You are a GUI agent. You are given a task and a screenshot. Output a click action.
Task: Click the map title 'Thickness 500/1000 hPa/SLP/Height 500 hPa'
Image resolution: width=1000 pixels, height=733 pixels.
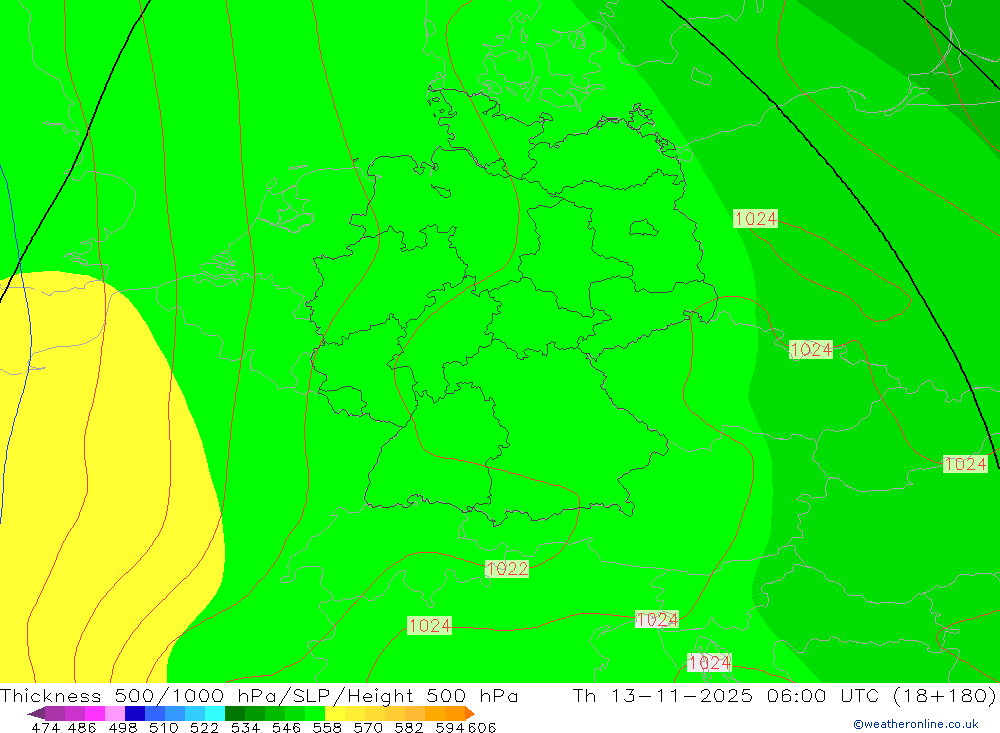pos(259,695)
